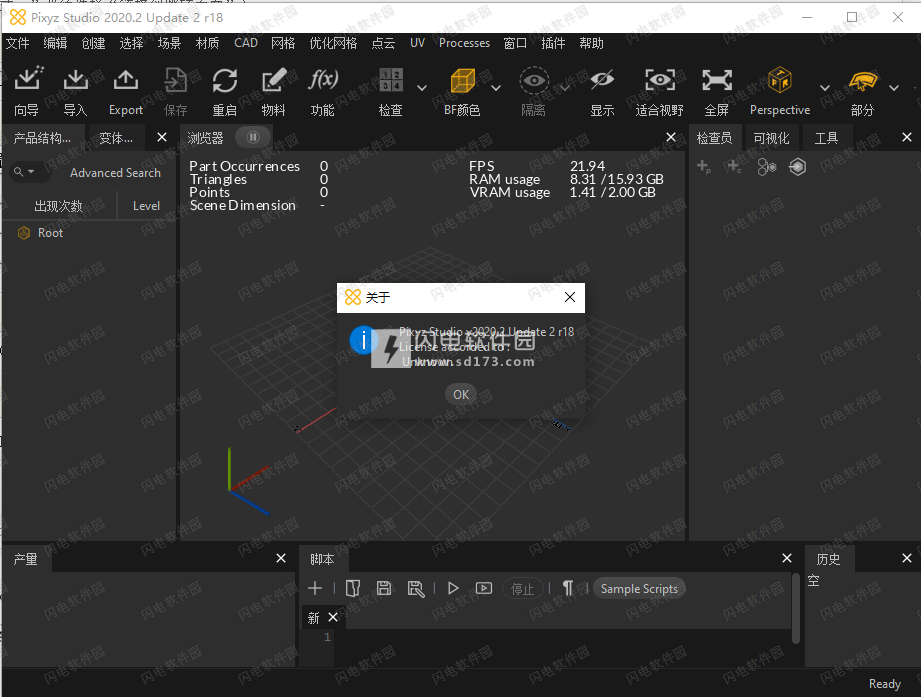Switch to the 产品结构 tab
Screen dimensions: 921x697
[x=44, y=138]
